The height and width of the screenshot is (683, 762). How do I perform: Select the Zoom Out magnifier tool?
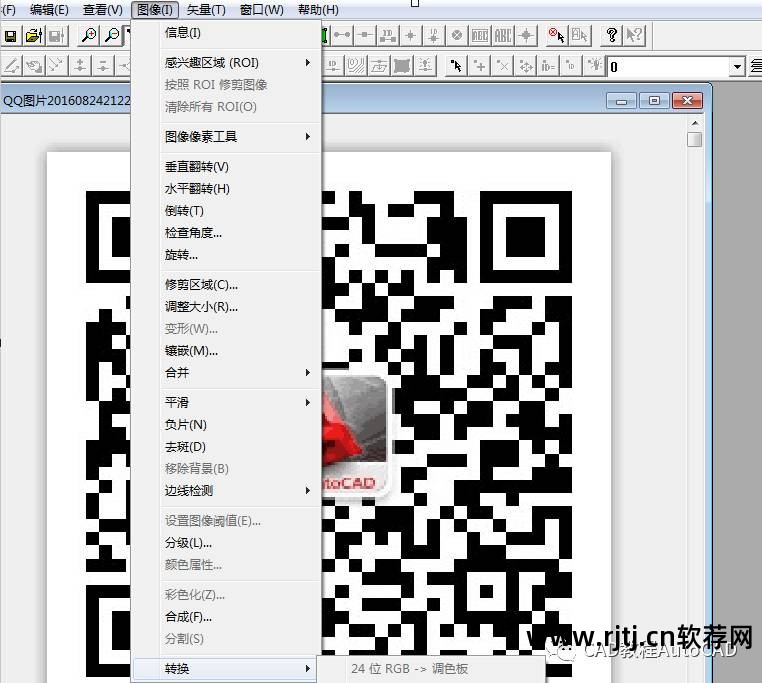pyautogui.click(x=112, y=35)
